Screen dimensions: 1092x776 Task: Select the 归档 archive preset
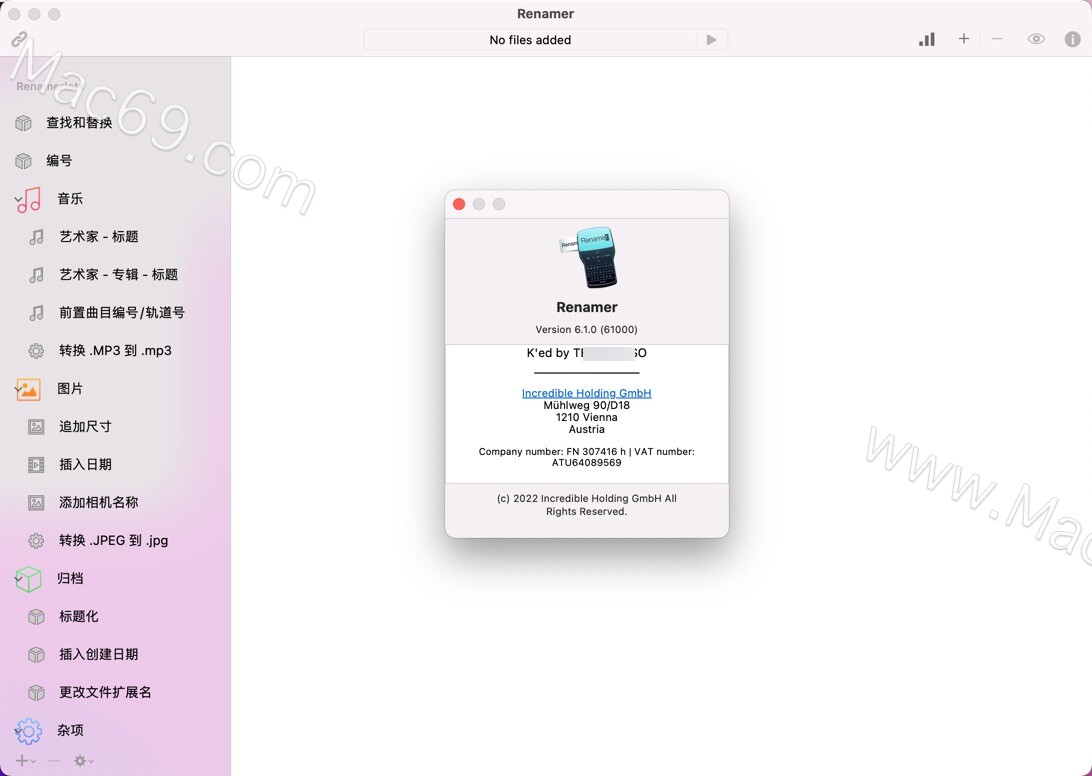tap(69, 578)
